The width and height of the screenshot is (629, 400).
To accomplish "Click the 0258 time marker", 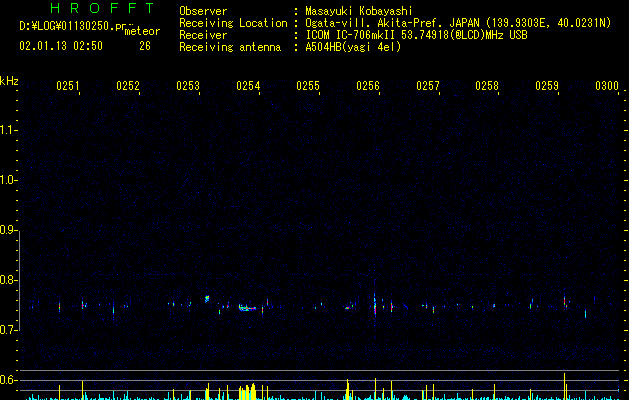I will [x=487, y=86].
